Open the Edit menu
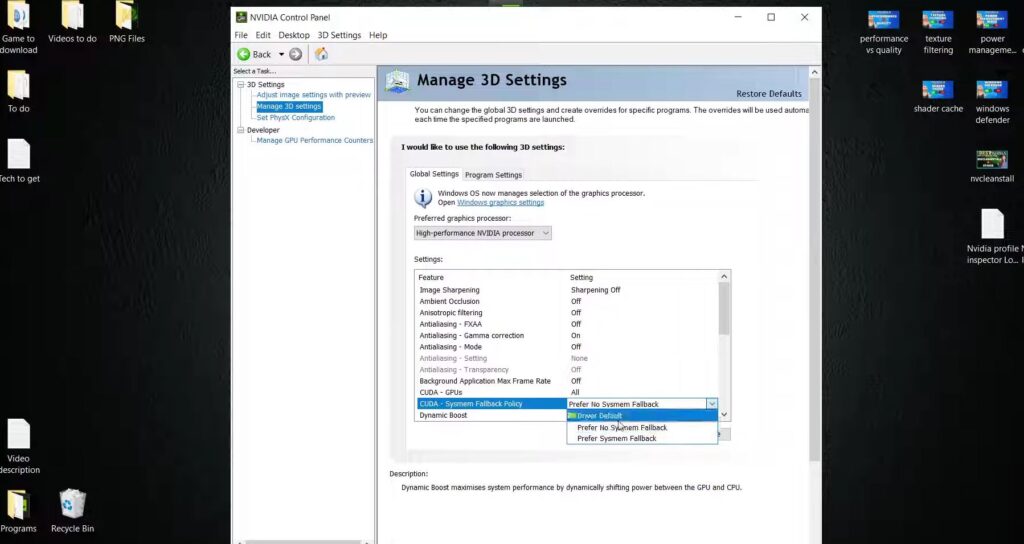The width and height of the screenshot is (1024, 544). (x=263, y=35)
